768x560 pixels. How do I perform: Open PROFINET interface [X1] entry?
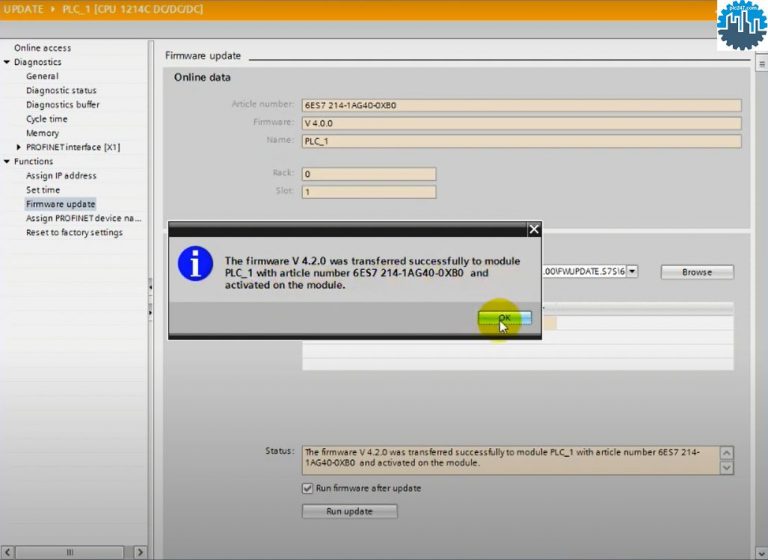pyautogui.click(x=73, y=147)
